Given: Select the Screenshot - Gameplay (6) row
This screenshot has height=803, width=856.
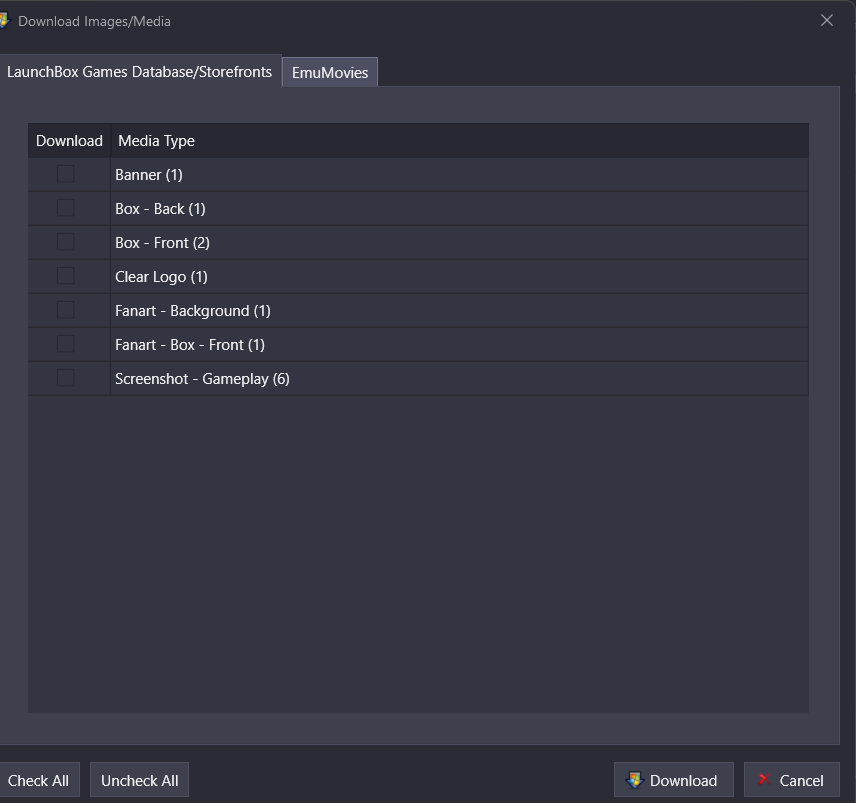Looking at the screenshot, I should click(x=418, y=378).
